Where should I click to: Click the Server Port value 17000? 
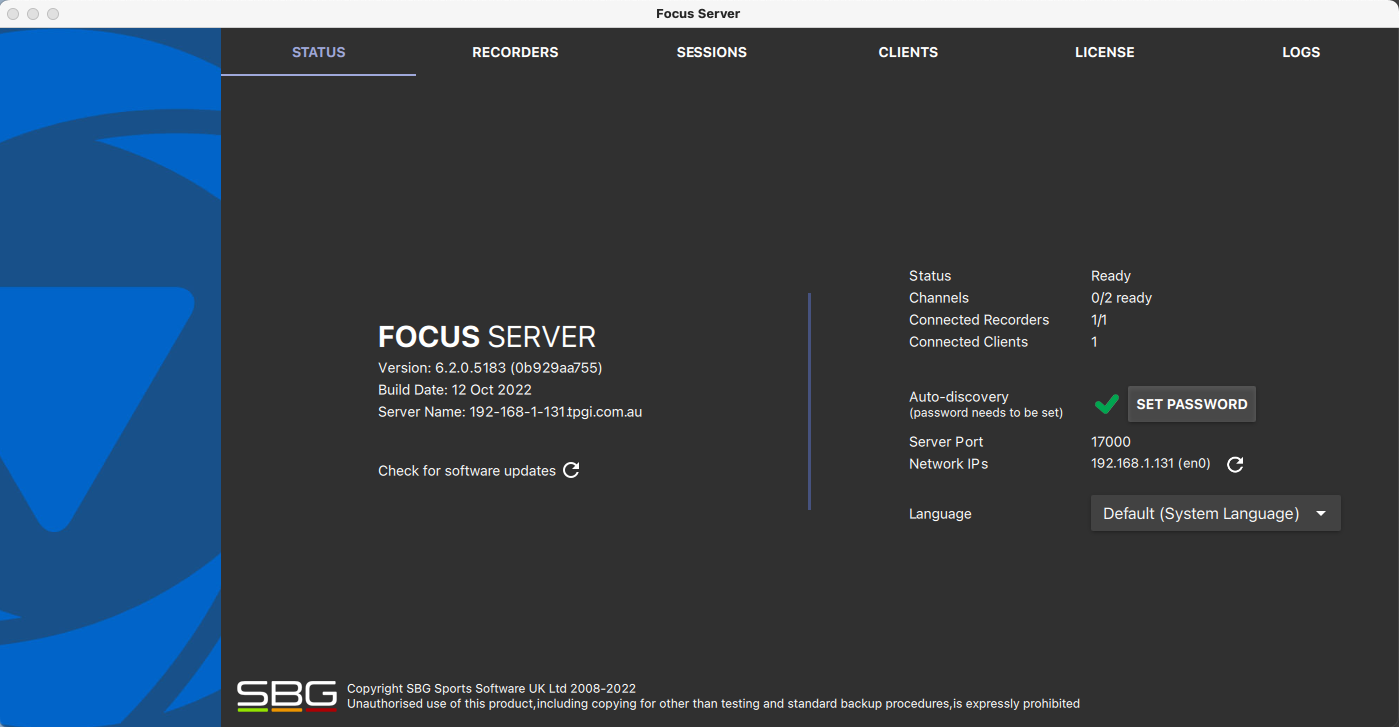pyautogui.click(x=1111, y=442)
